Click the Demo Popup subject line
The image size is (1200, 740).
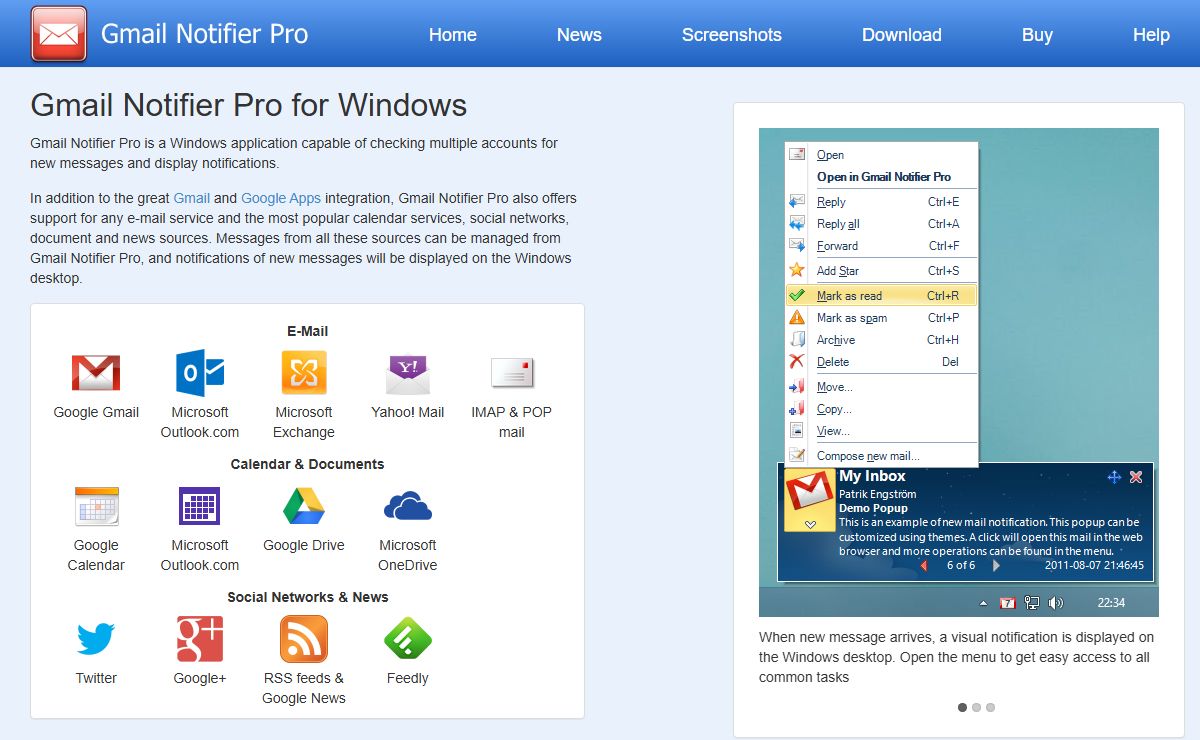tap(874, 508)
